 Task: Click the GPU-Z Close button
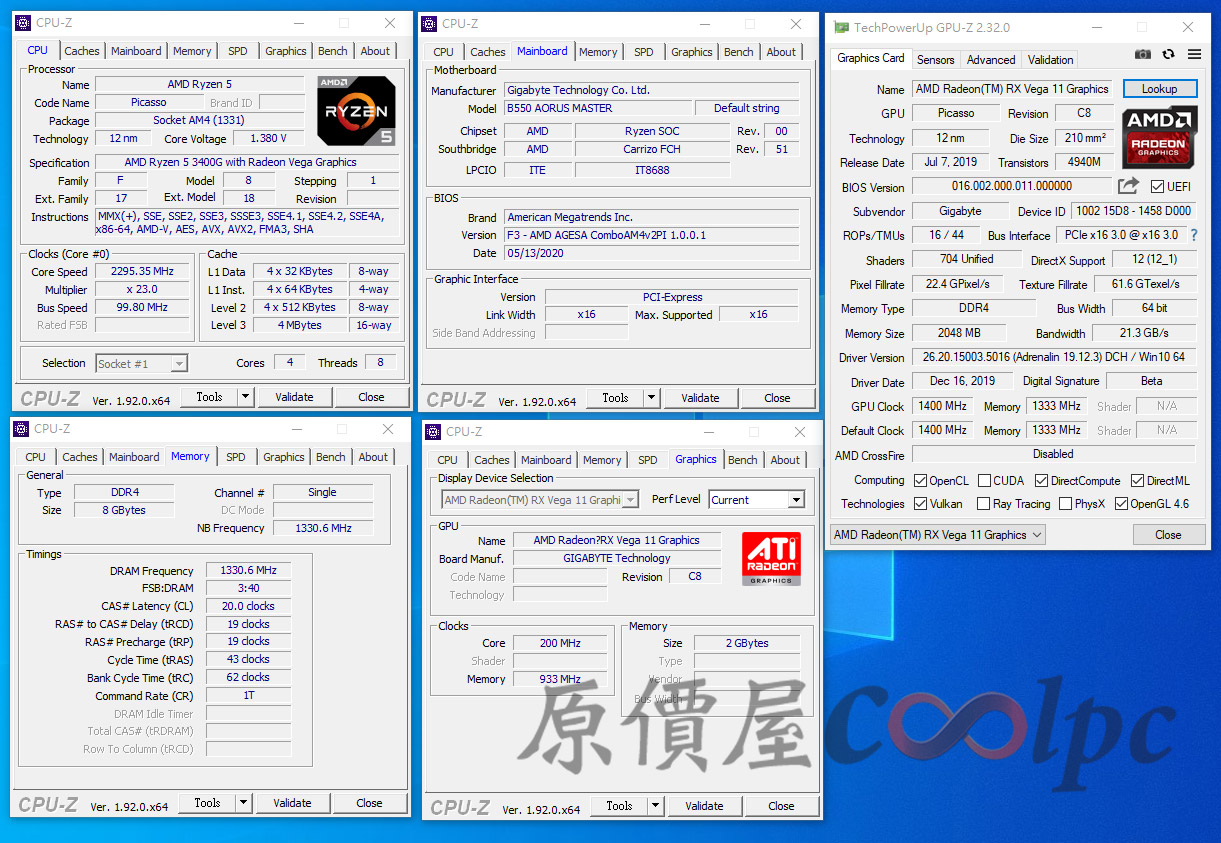point(1168,535)
